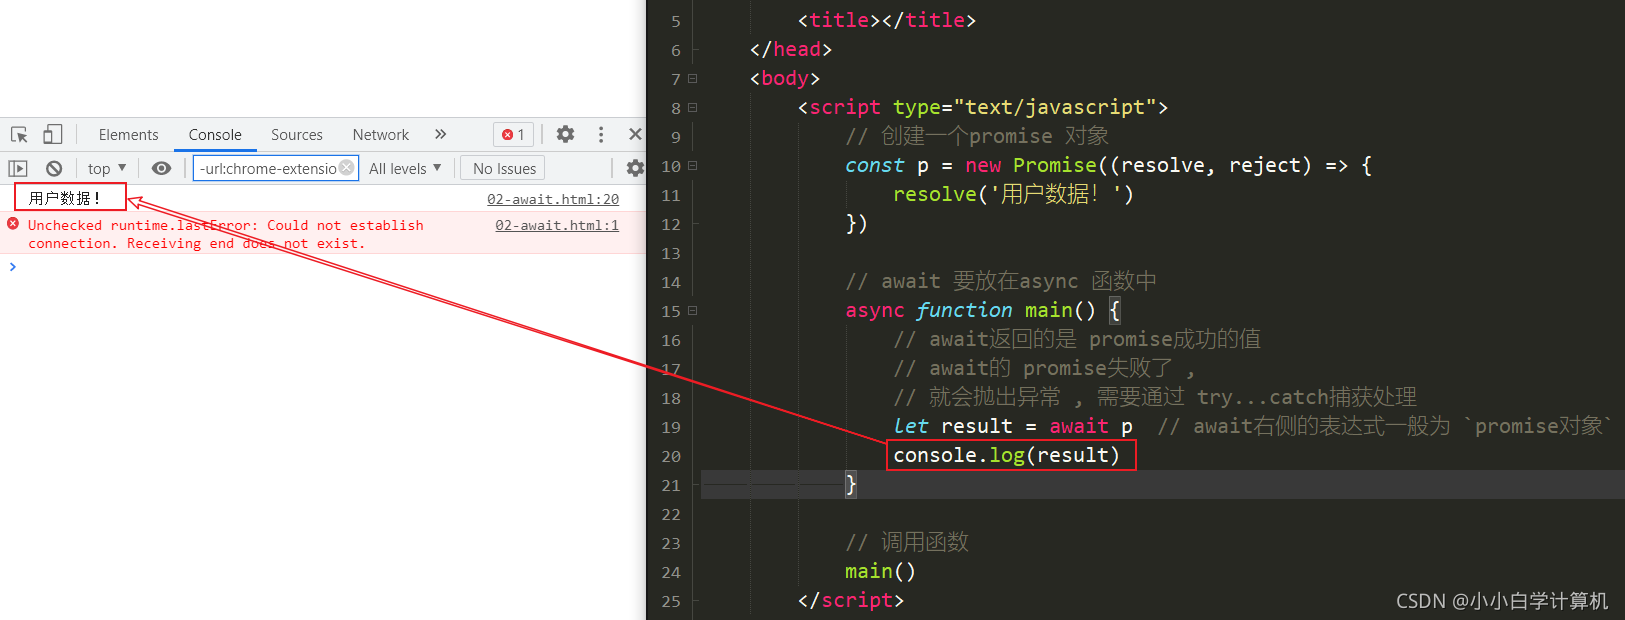Select the 用户数据！ console log output
Image resolution: width=1625 pixels, height=620 pixels.
(x=65, y=198)
